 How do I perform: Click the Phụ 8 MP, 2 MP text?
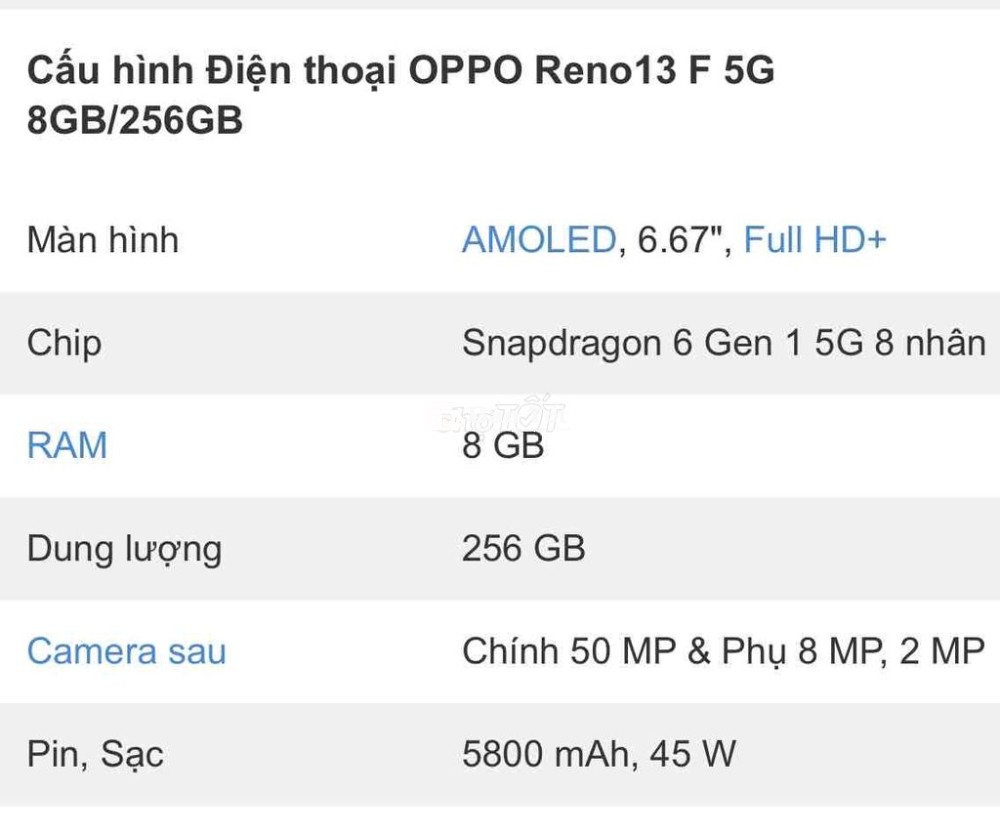tap(853, 652)
